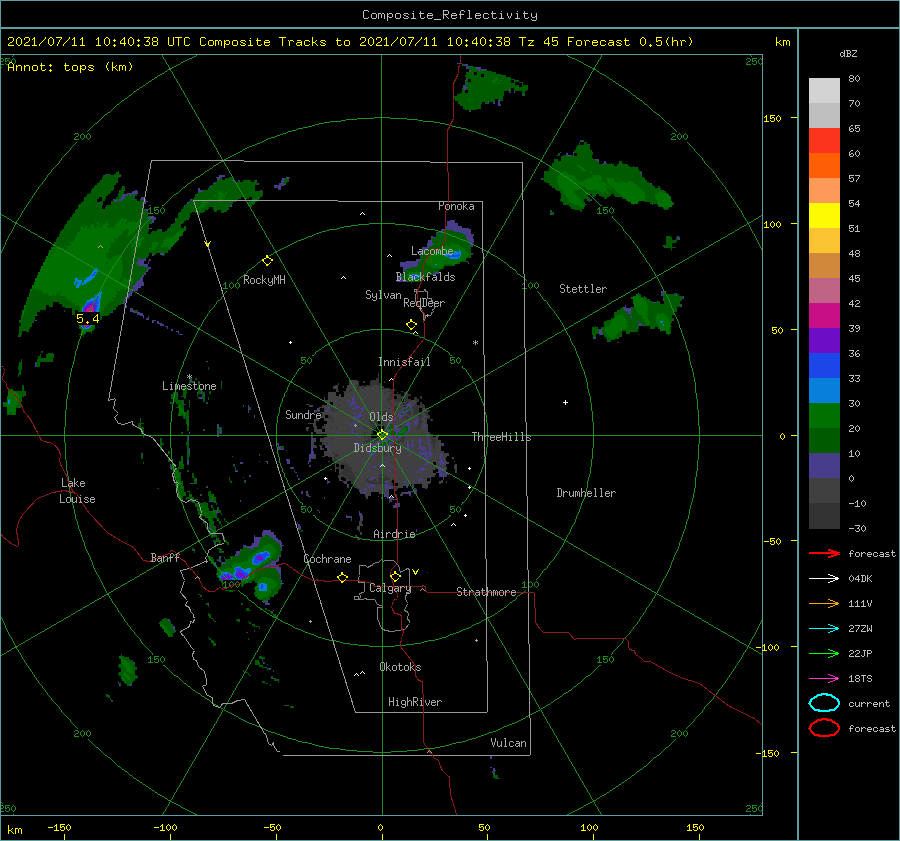Click the yellow diamond marker near RedDeer

pyautogui.click(x=411, y=325)
